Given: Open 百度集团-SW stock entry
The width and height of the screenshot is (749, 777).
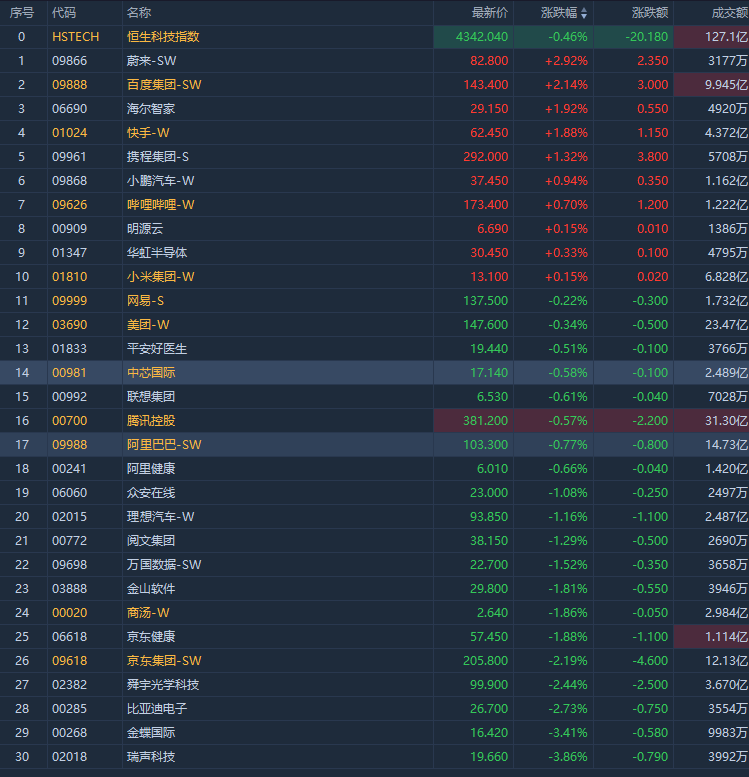Looking at the screenshot, I should 164,85.
